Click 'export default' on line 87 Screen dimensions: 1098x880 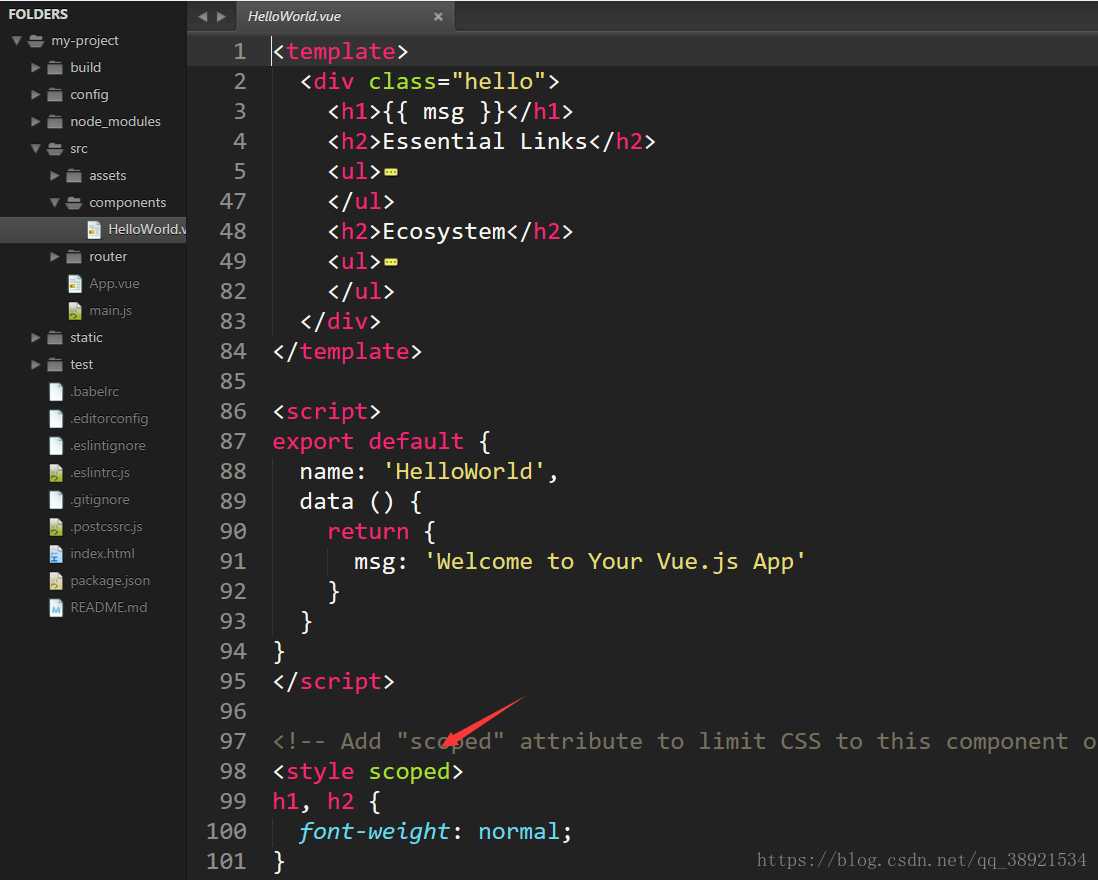coord(368,442)
